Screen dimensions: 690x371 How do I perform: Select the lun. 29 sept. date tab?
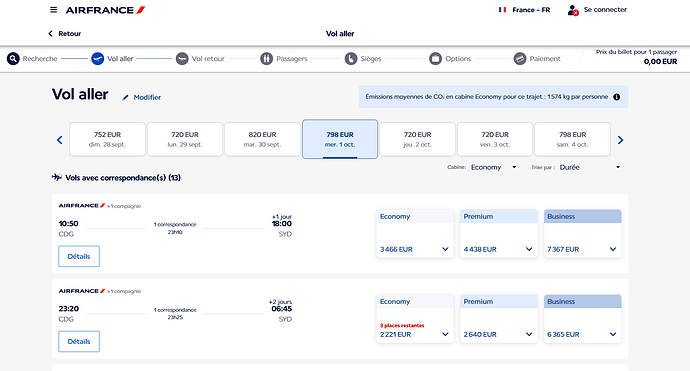(x=185, y=139)
